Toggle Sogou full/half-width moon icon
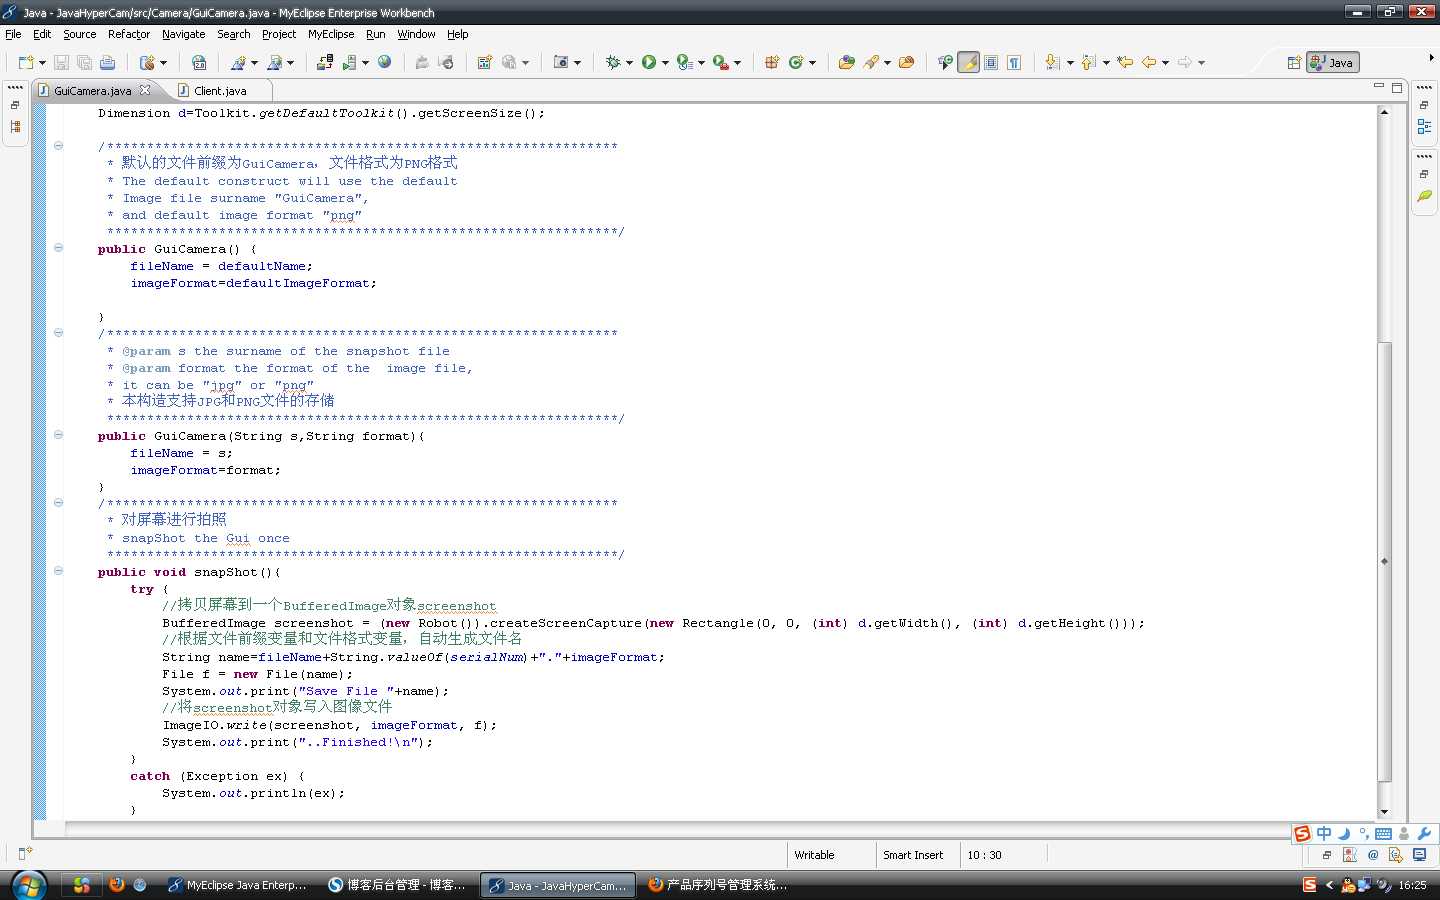Screen dimensions: 1440x900 (1344, 833)
